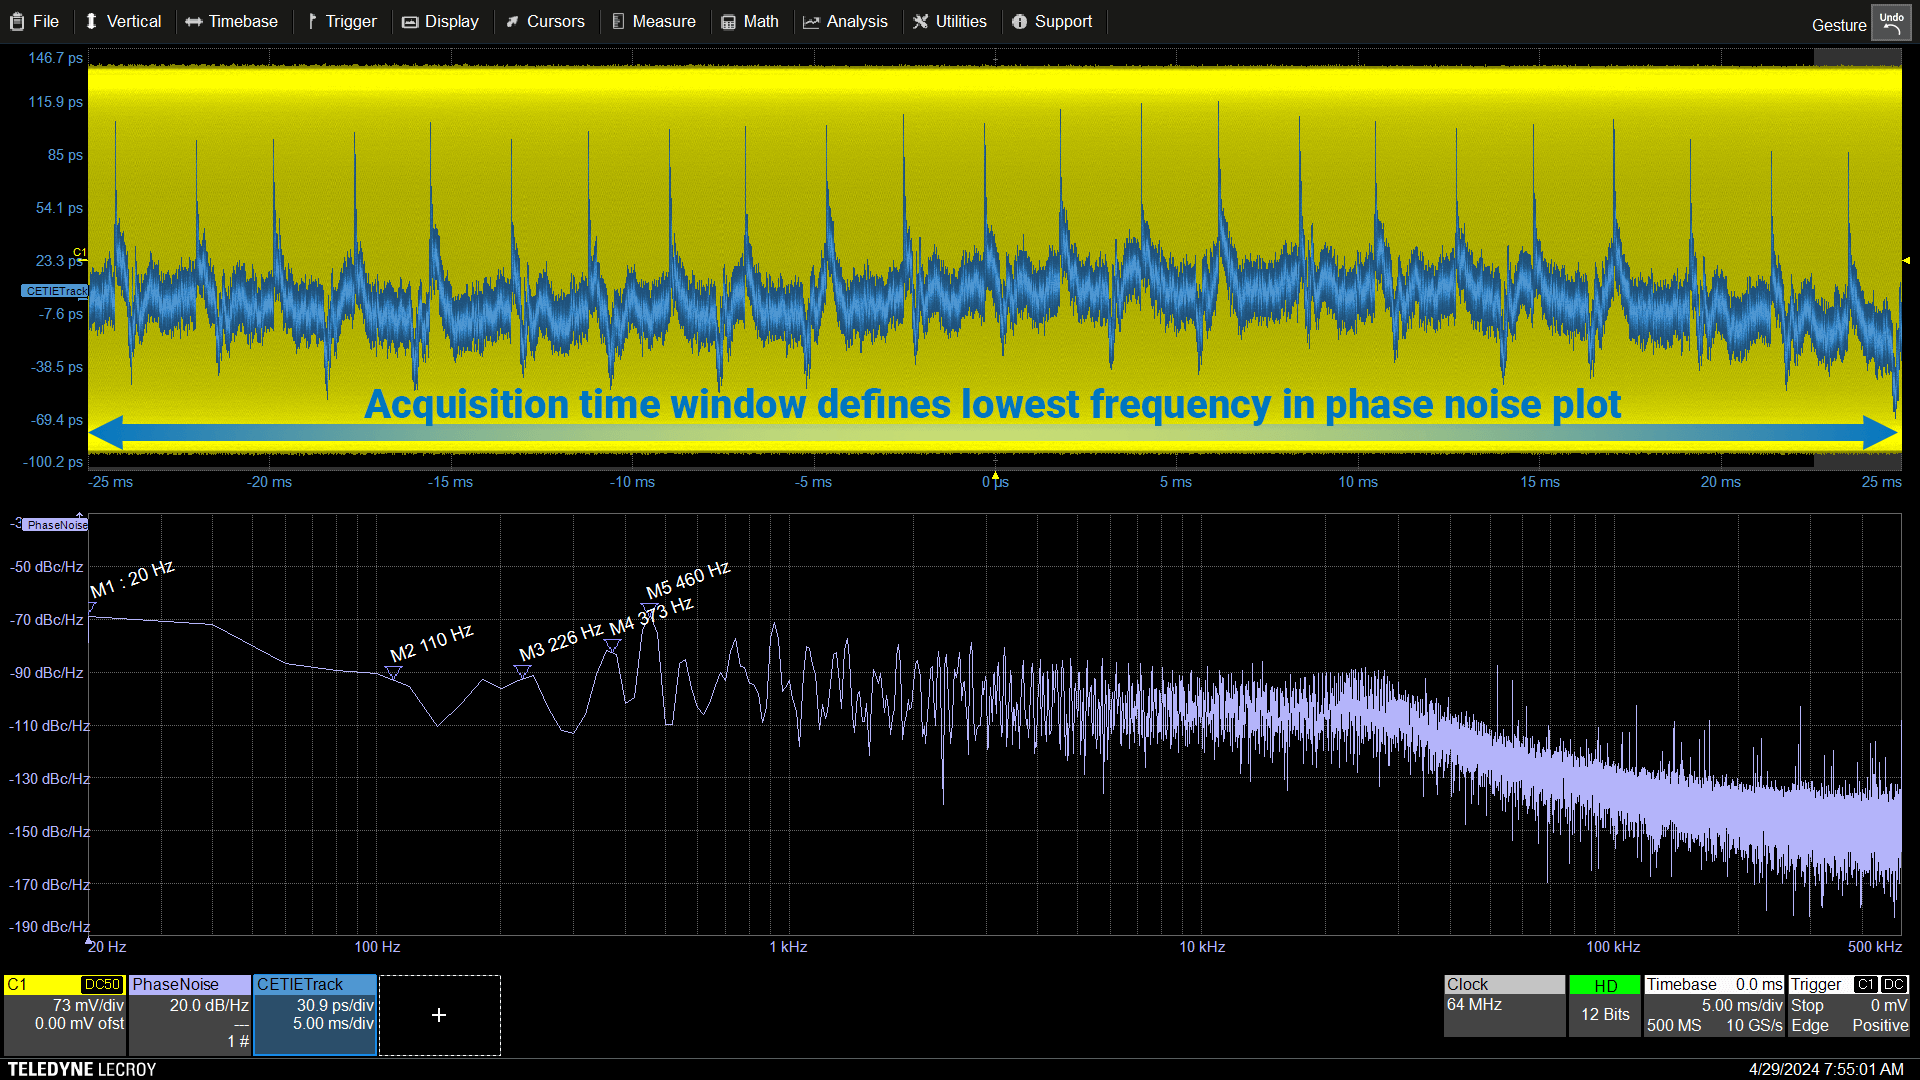
Task: Open the Measure menu
Action: pos(654,22)
